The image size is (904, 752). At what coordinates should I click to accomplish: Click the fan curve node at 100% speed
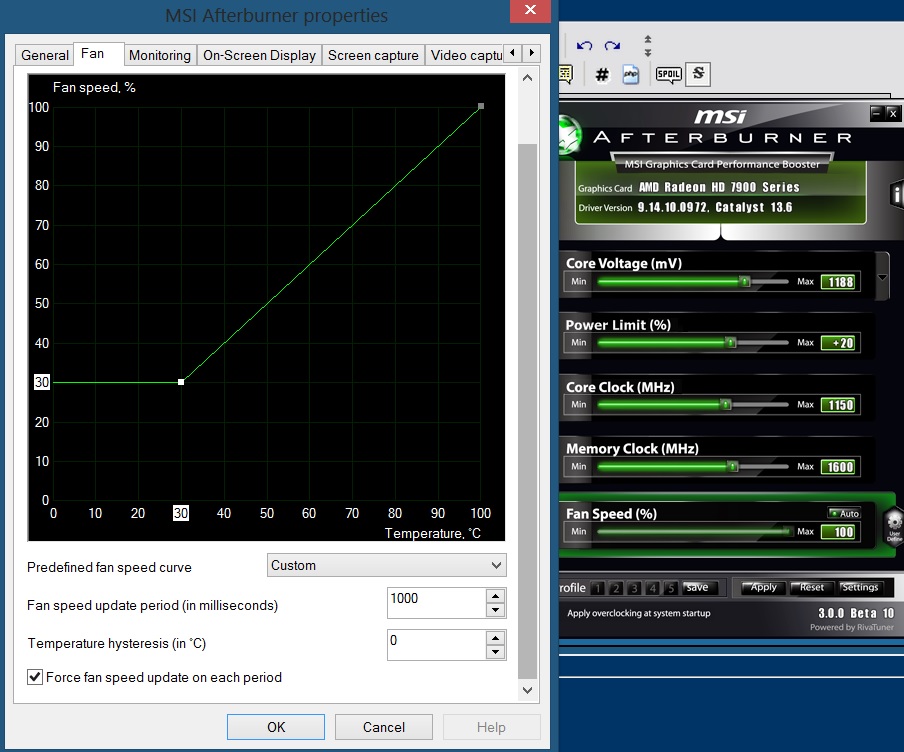click(x=481, y=106)
